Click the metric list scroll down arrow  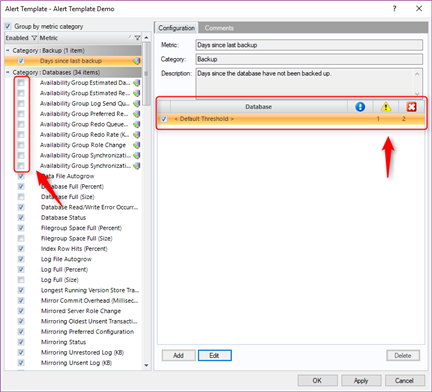coord(146,365)
